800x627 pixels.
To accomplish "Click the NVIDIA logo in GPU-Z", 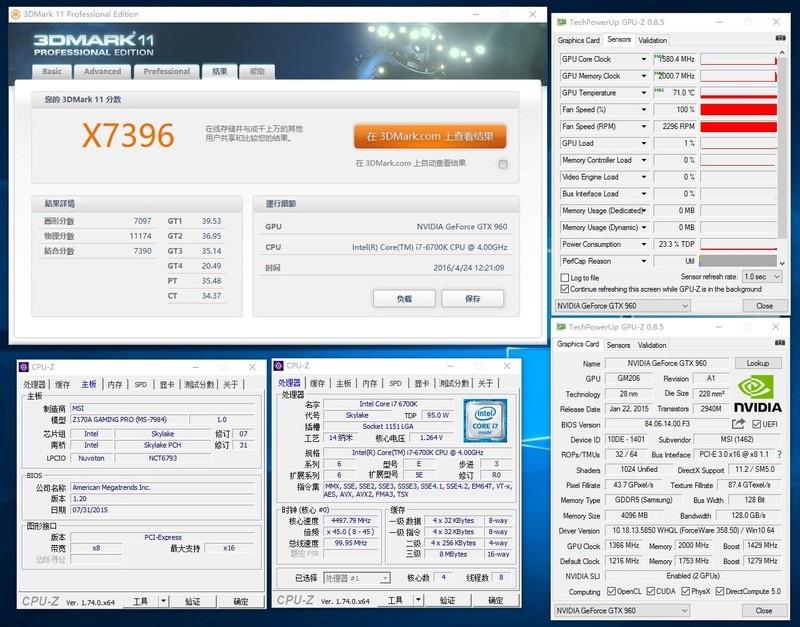I will 758,394.
